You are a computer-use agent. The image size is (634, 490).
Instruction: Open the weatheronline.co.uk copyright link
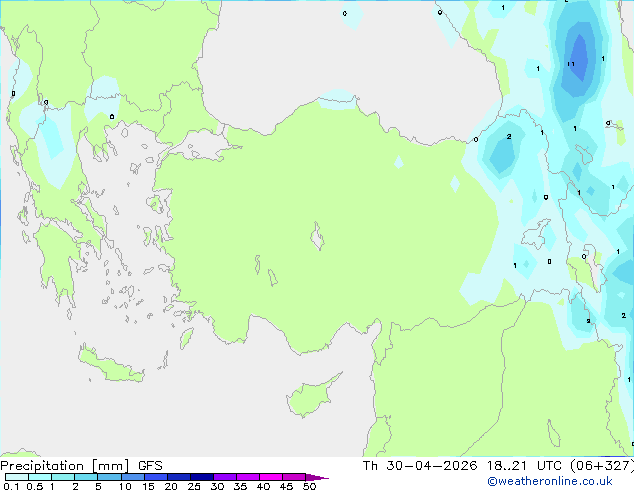[550, 481]
